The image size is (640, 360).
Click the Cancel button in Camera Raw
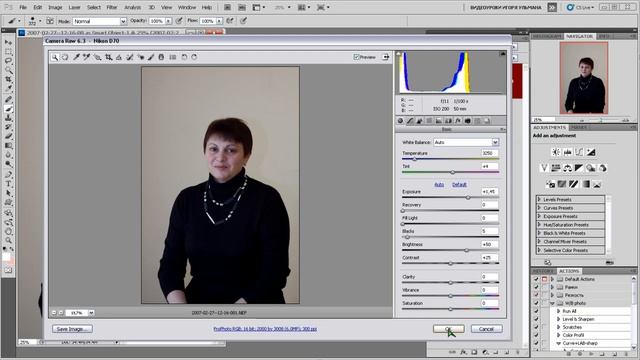tap(486, 329)
